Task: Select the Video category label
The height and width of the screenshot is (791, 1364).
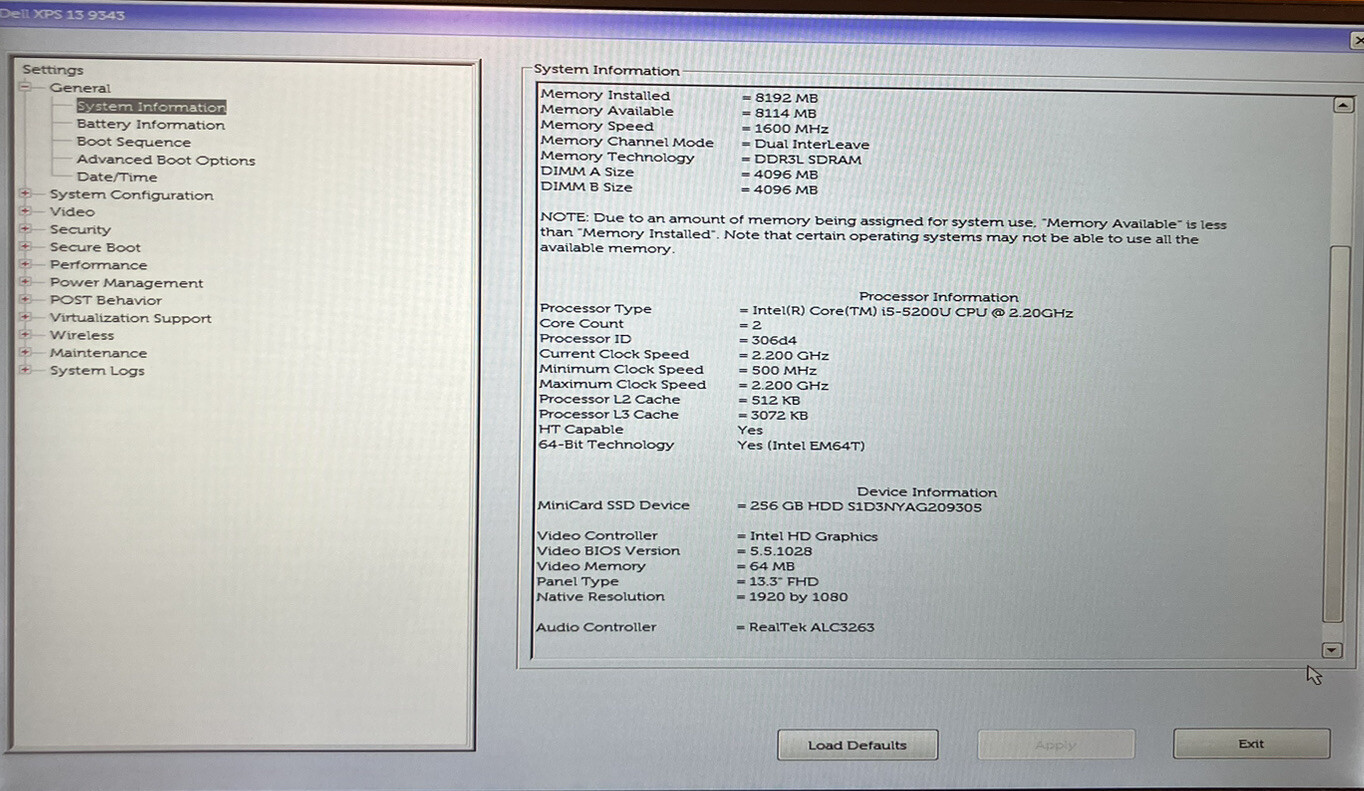Action: click(x=72, y=212)
